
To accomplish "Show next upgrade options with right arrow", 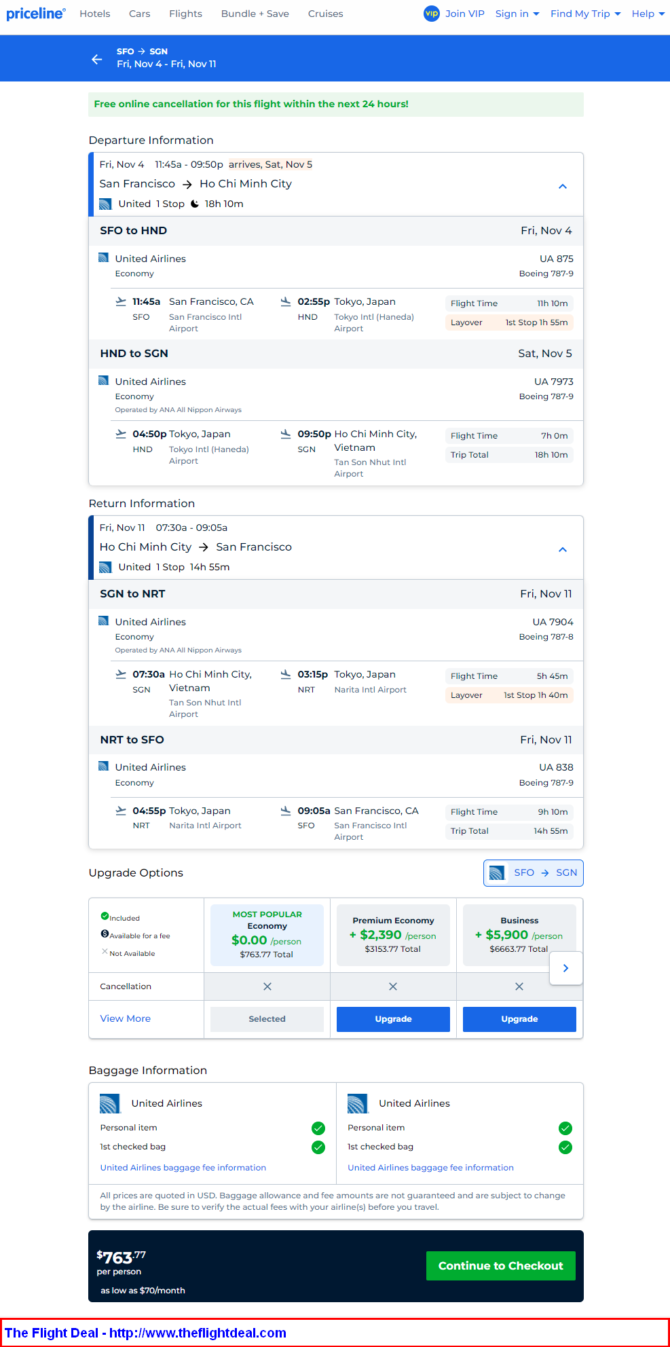I will coord(566,968).
